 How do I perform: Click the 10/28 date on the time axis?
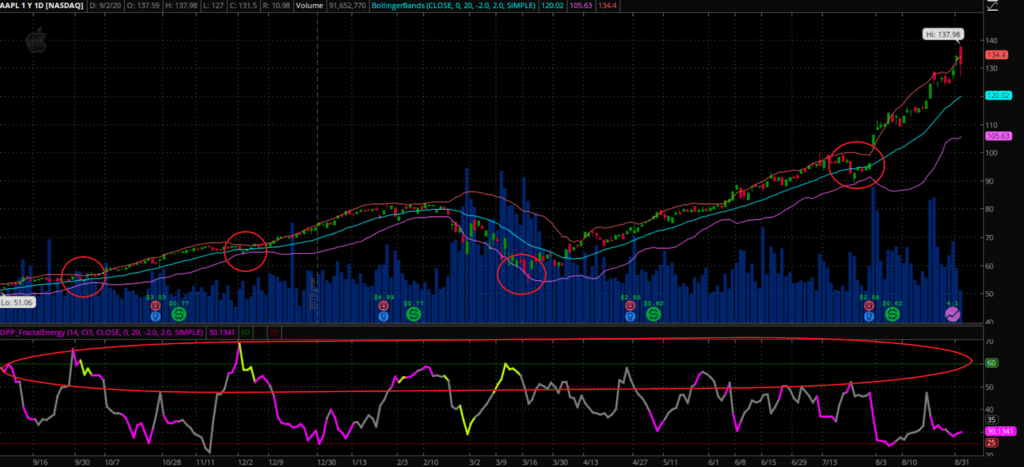tap(171, 461)
